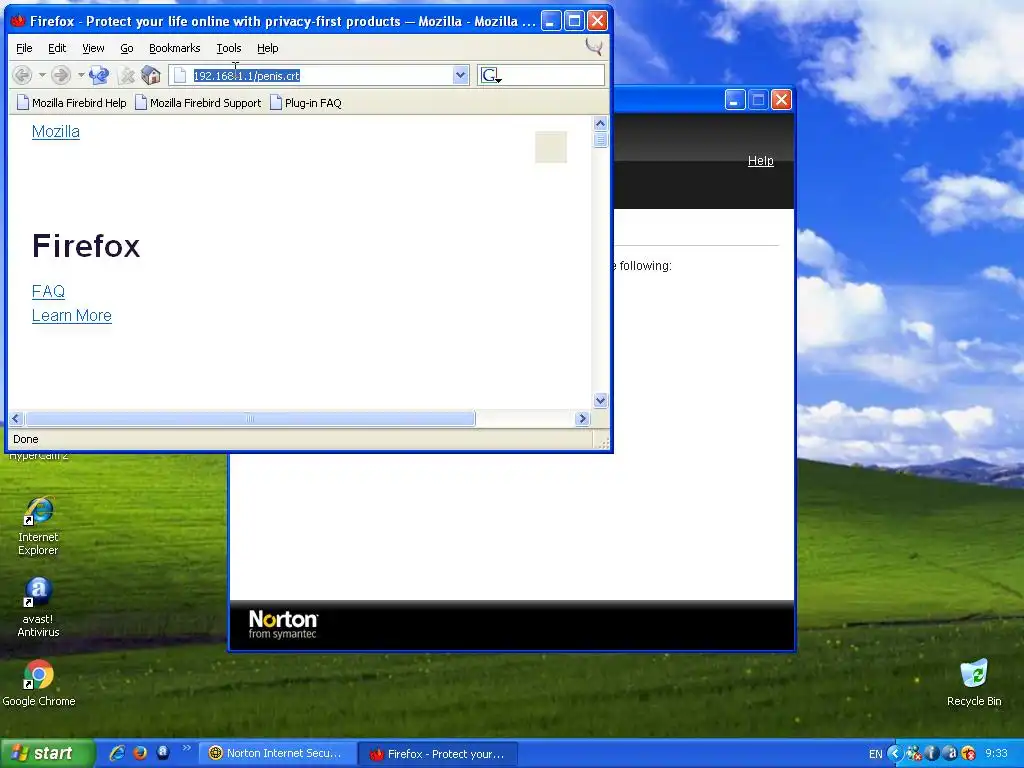This screenshot has height=768, width=1024.
Task: Open Mozilla Firebird Support bookmark
Action: click(x=198, y=103)
